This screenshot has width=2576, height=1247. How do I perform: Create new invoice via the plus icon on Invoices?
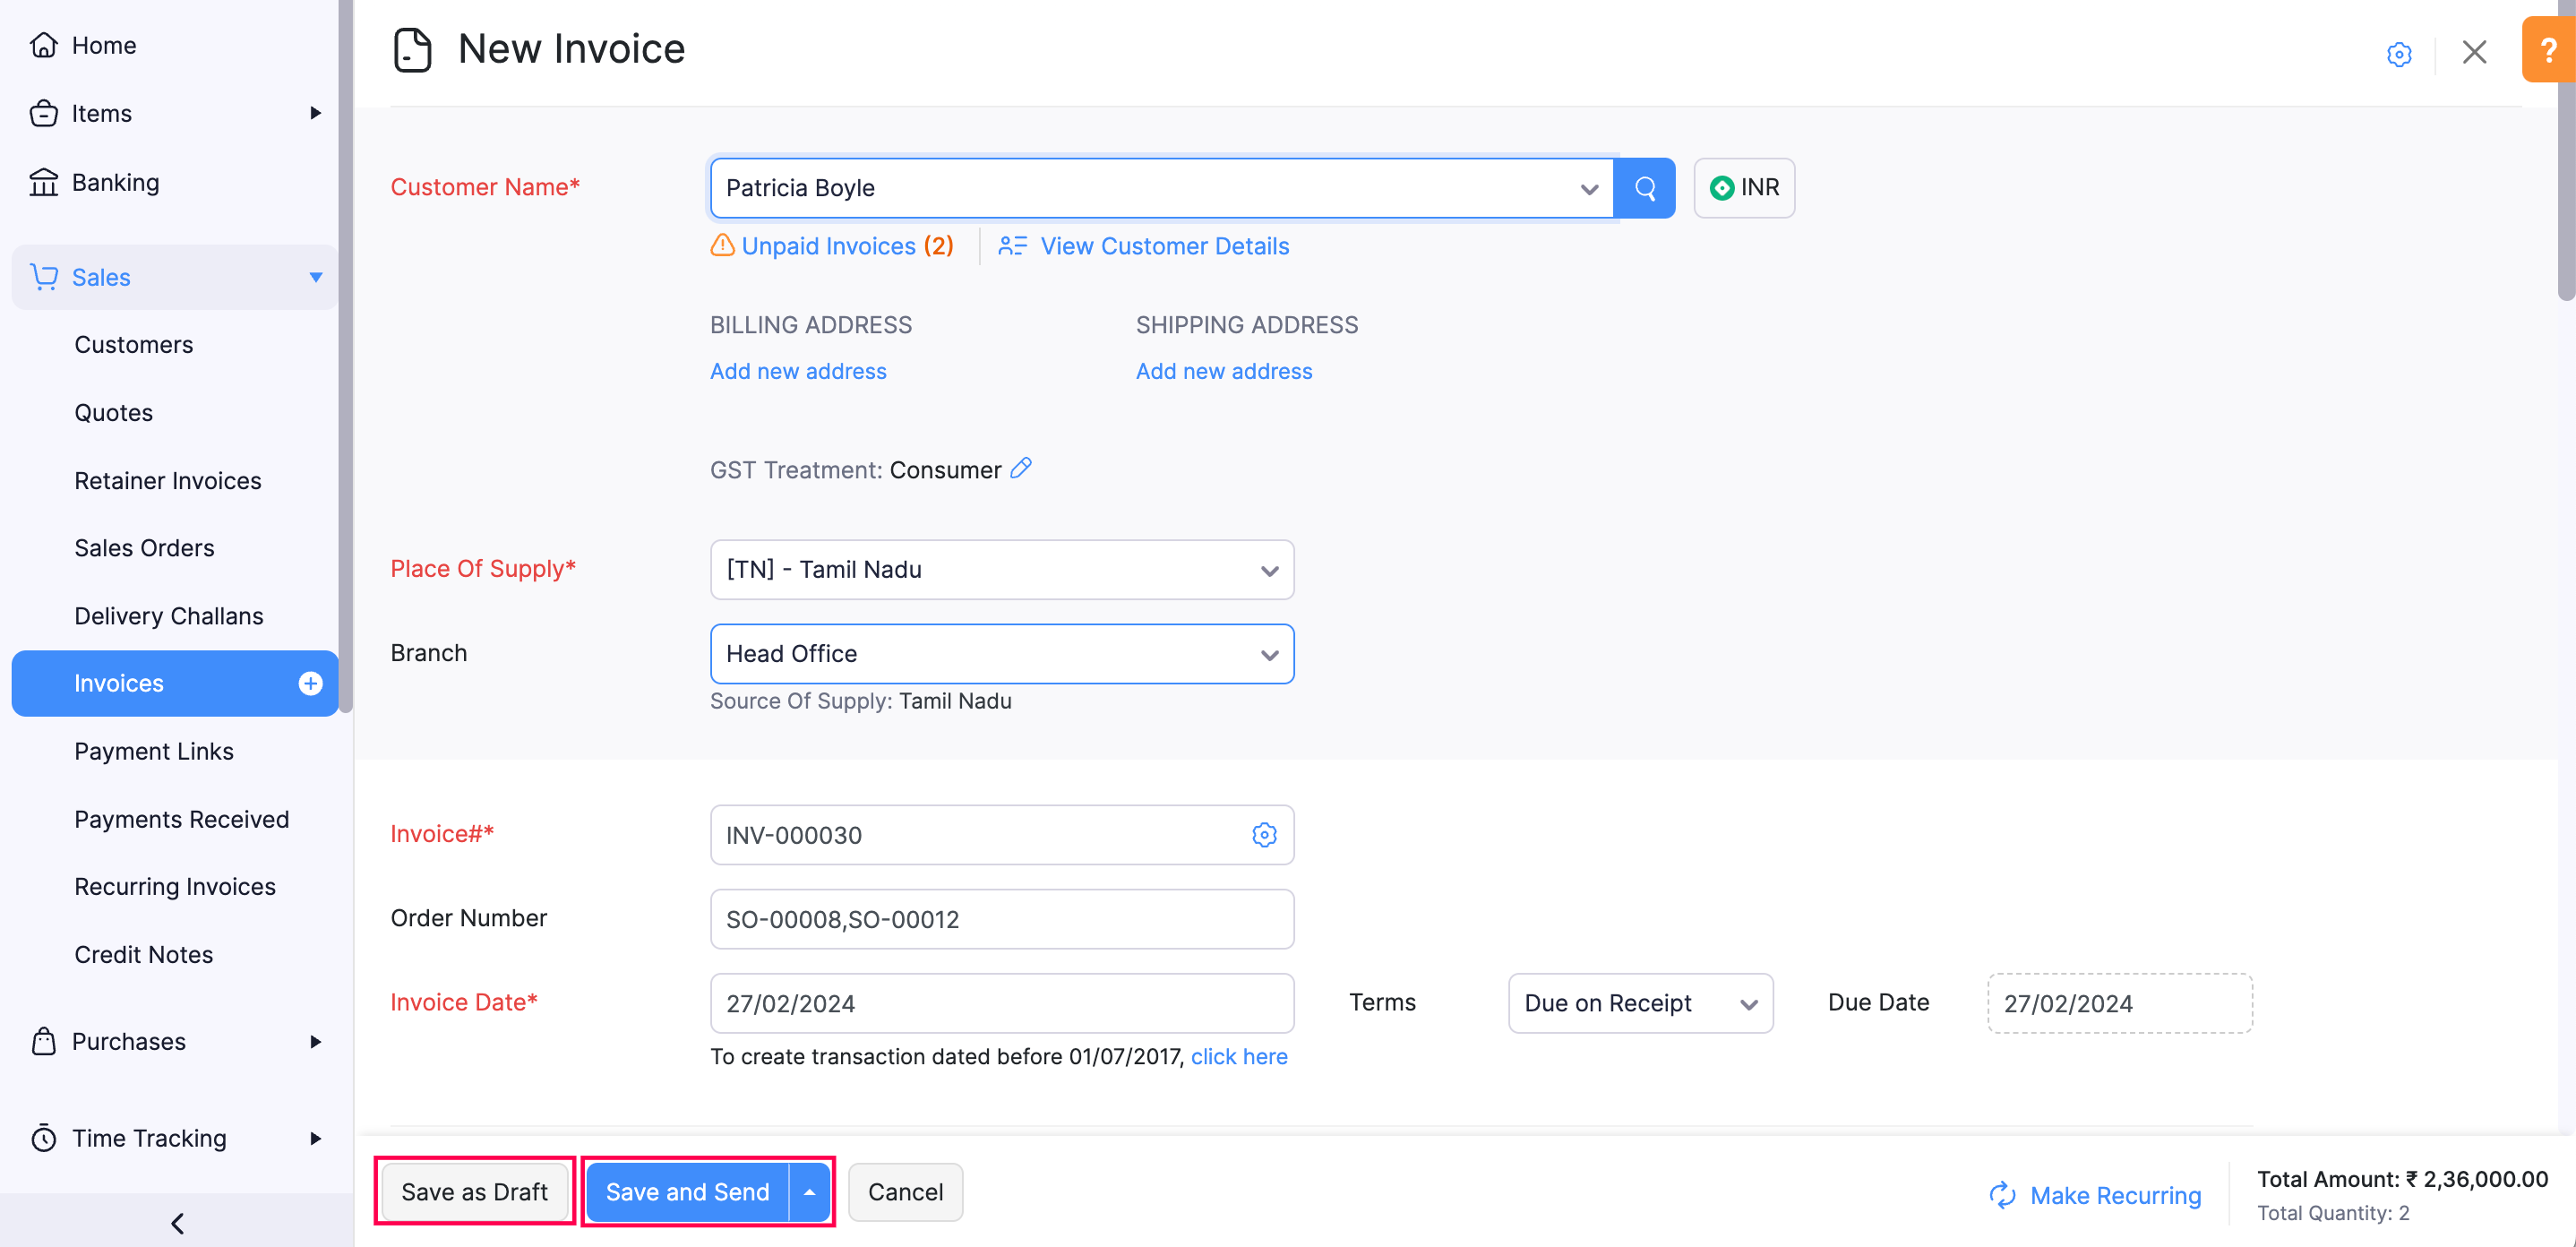coord(310,684)
